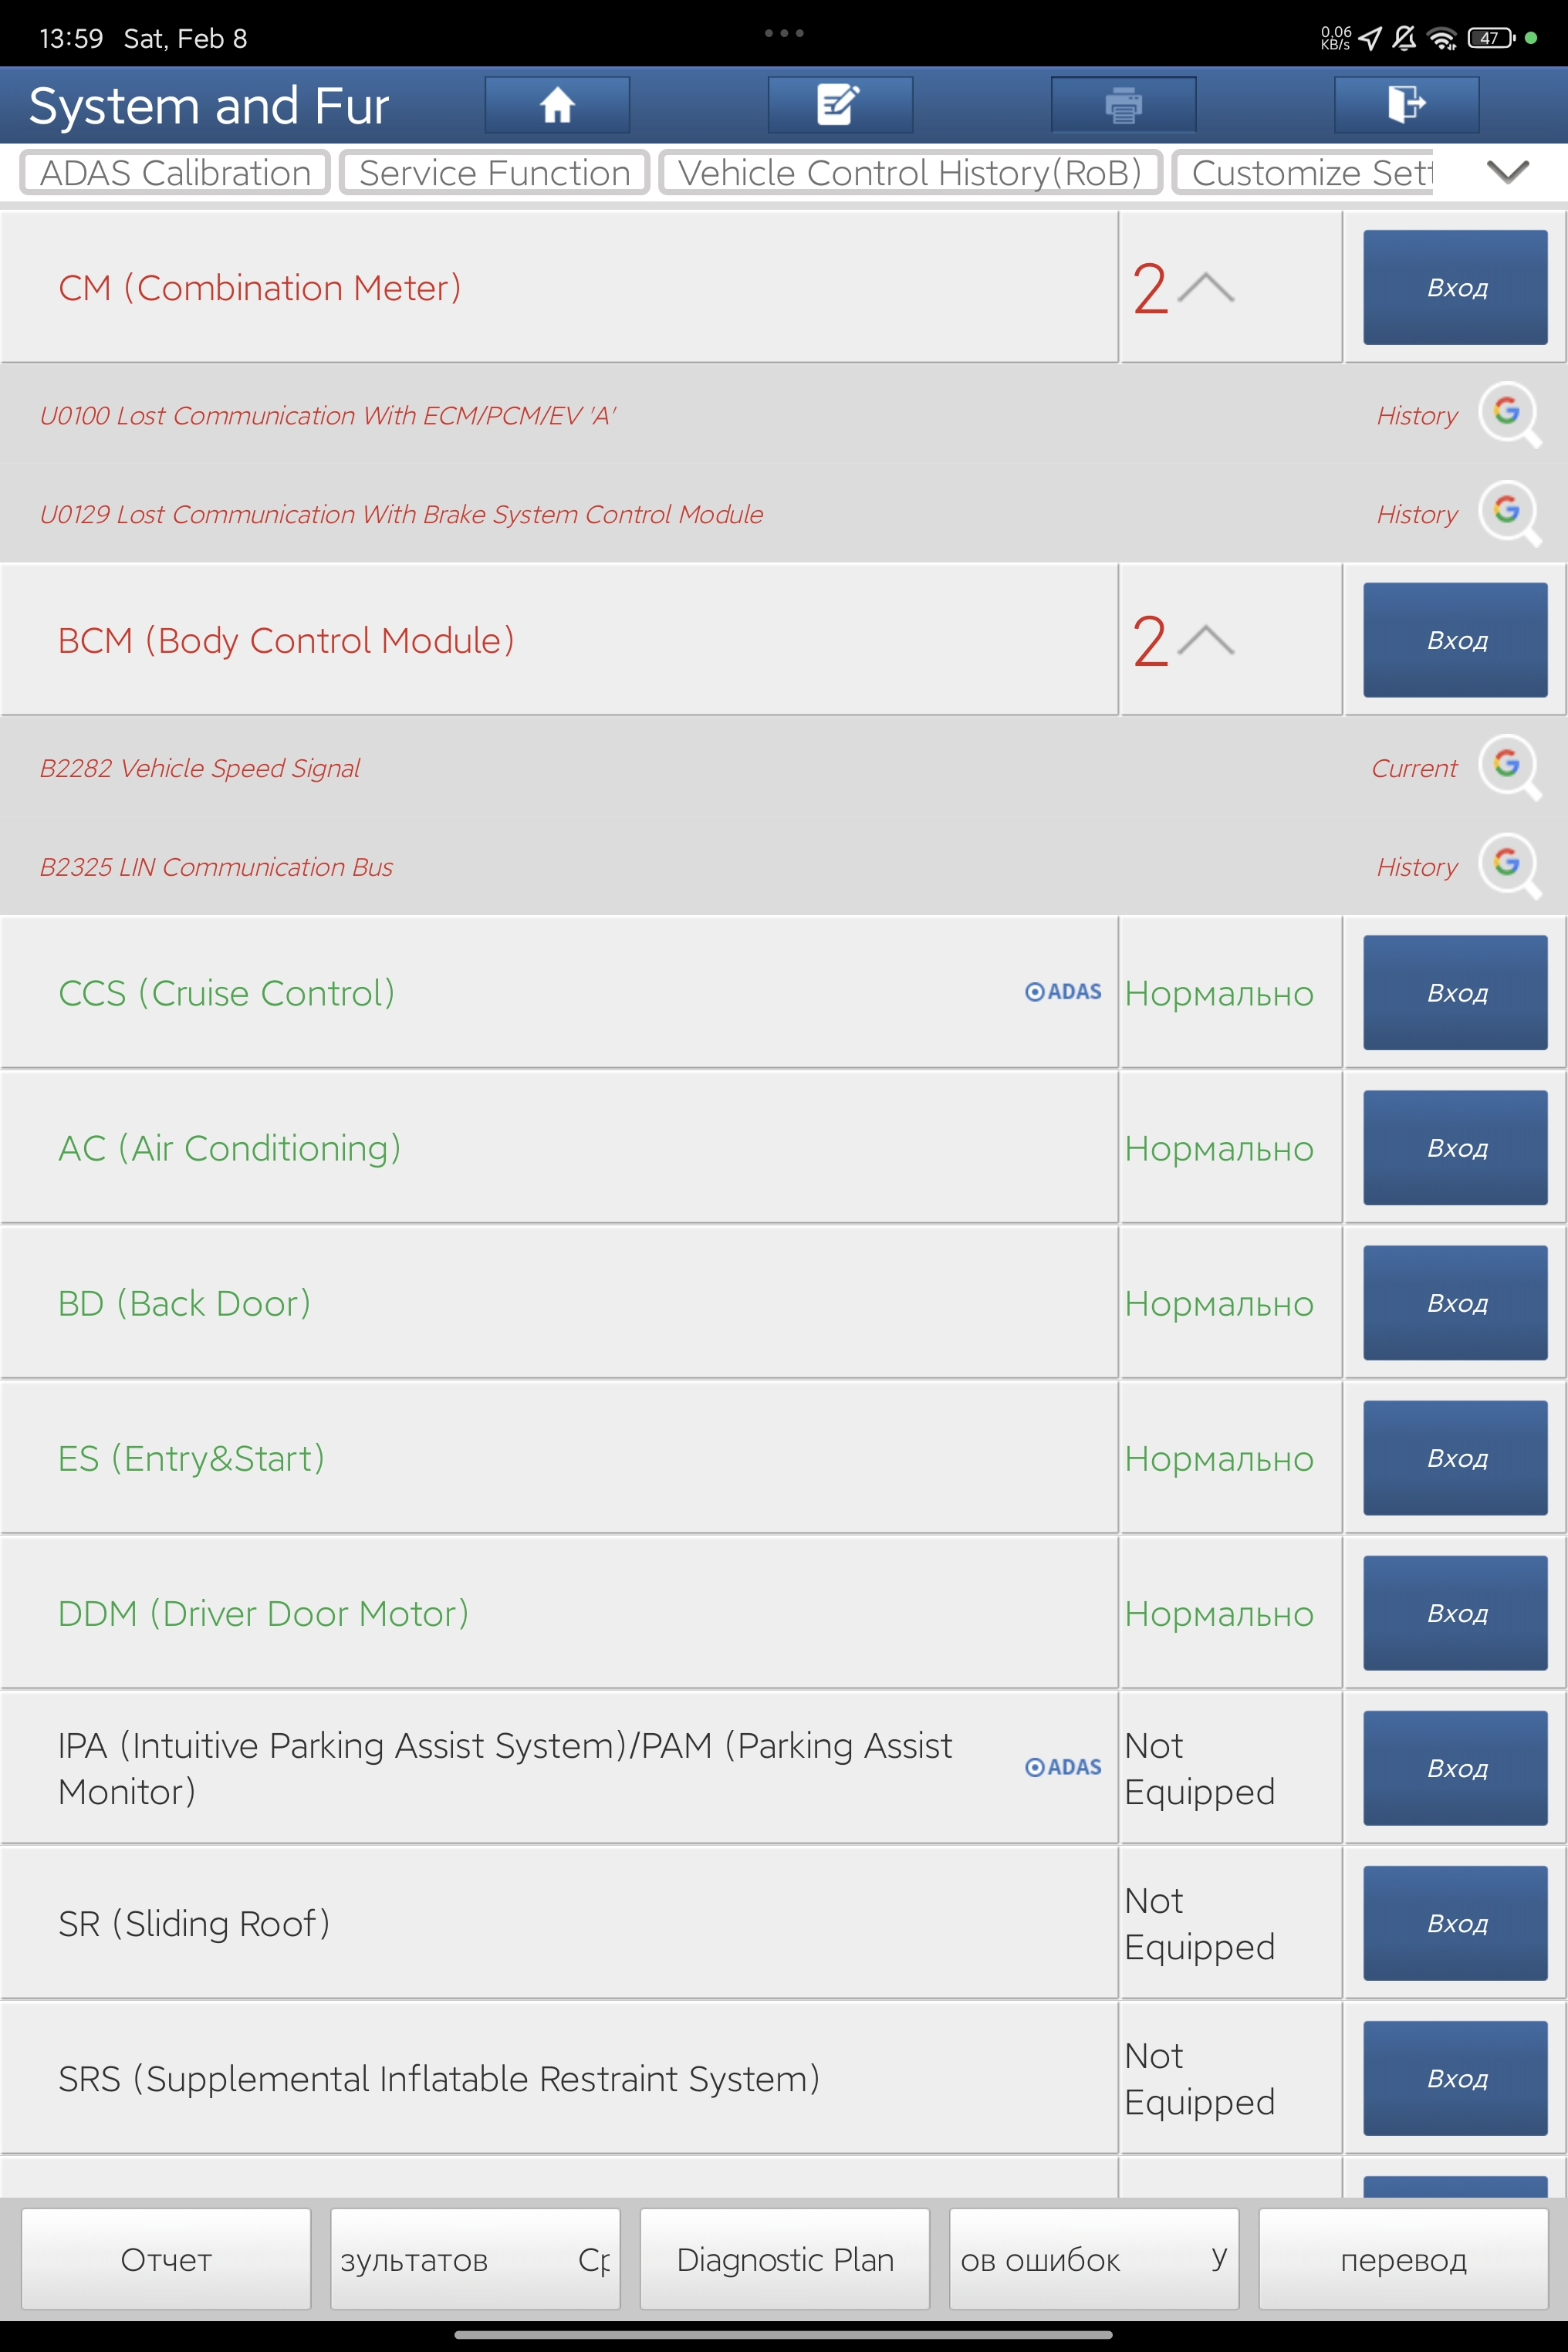Viewport: 1568px width, 2352px height.
Task: Click the перевод translate button
Action: pos(1403,2259)
